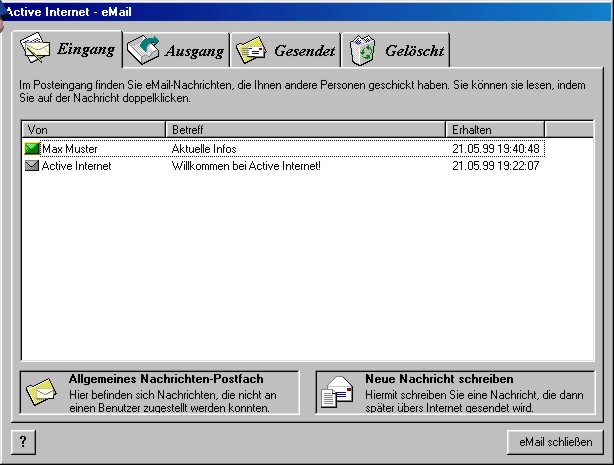Click the eMail schließen button

(555, 442)
